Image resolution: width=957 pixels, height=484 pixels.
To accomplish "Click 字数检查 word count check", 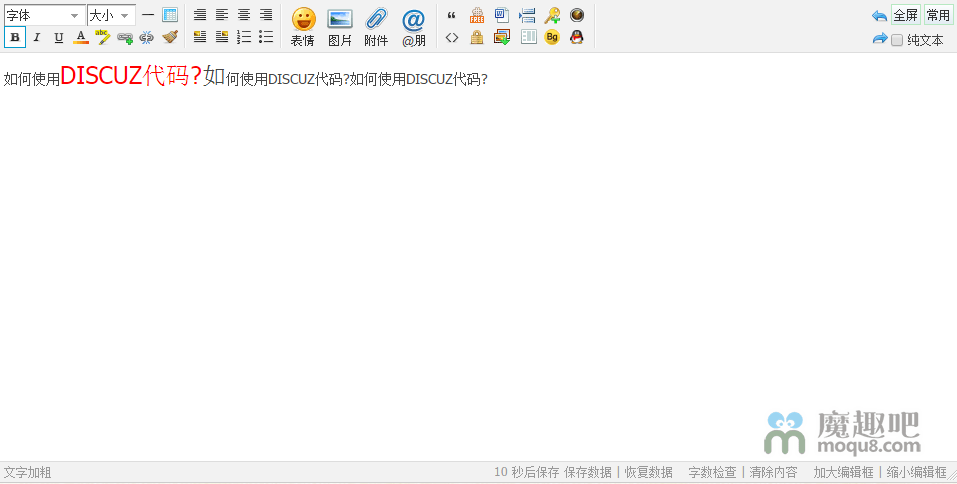I will pyautogui.click(x=712, y=472).
